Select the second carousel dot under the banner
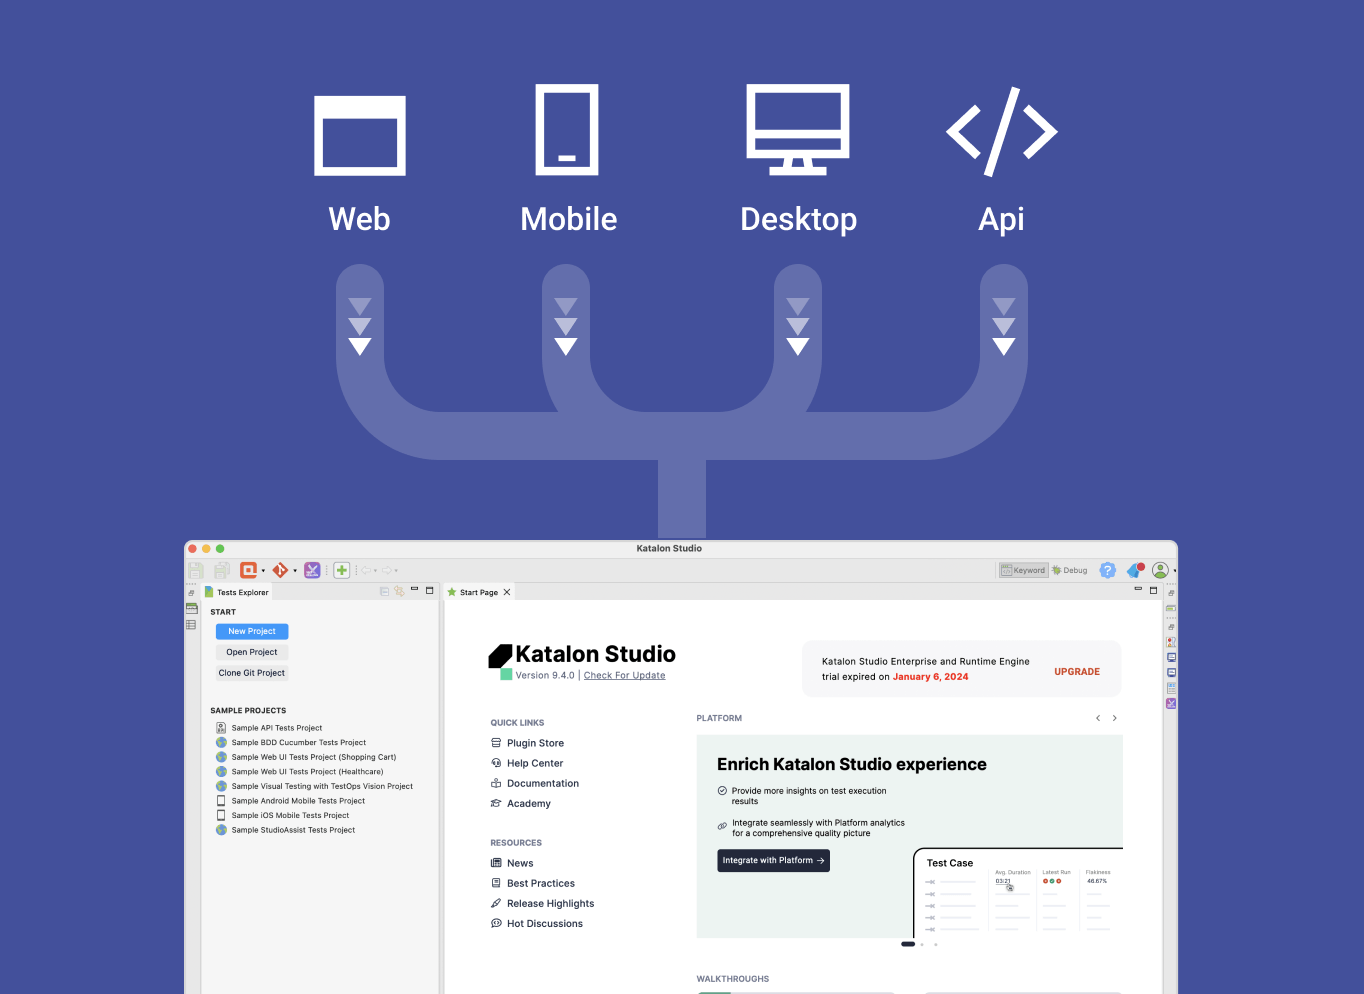 pyautogui.click(x=921, y=944)
